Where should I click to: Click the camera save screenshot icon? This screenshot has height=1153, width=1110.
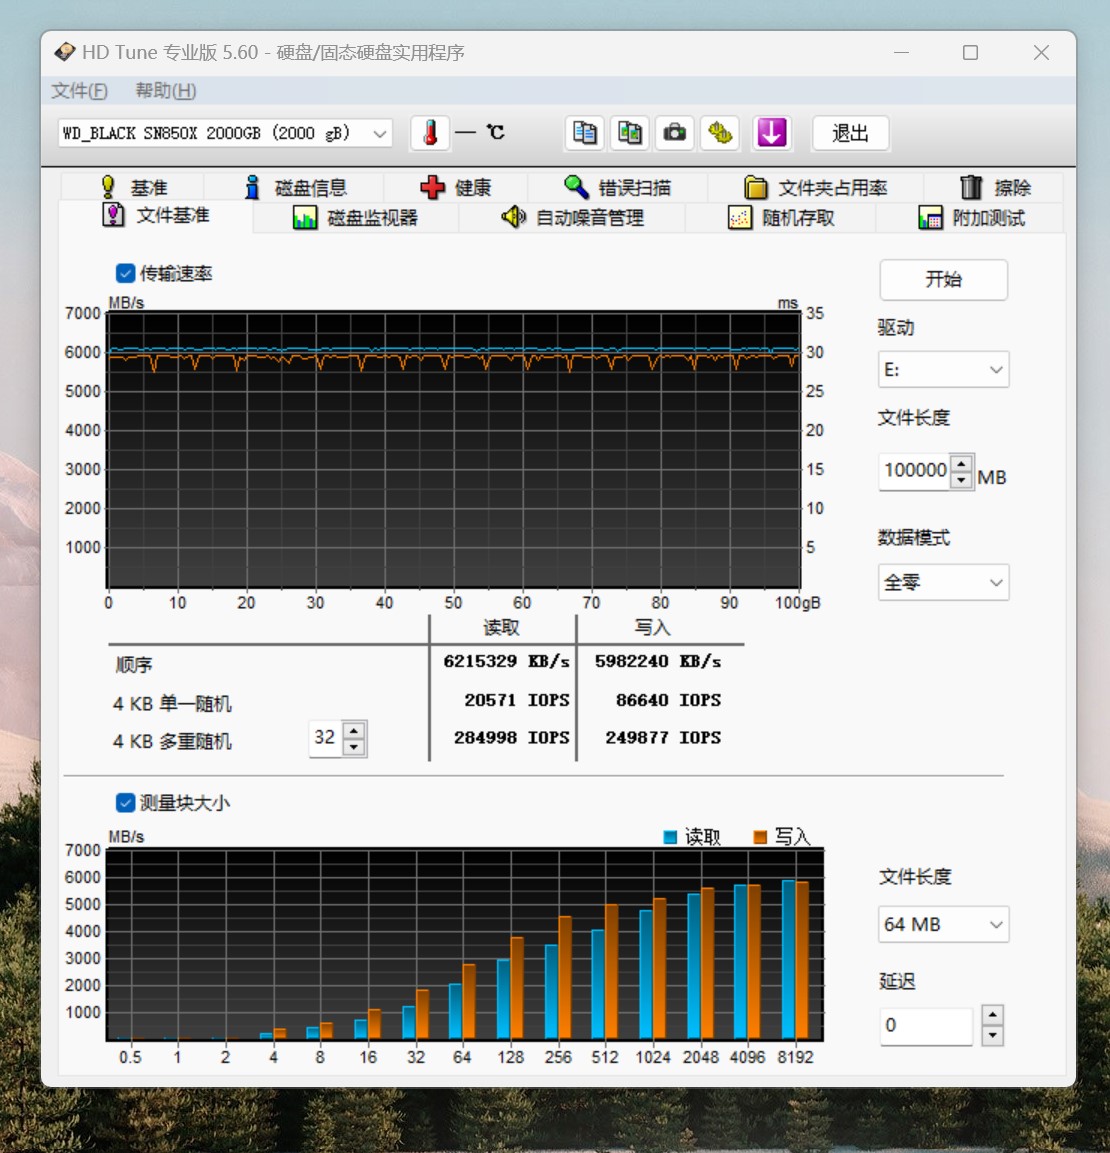coord(675,133)
